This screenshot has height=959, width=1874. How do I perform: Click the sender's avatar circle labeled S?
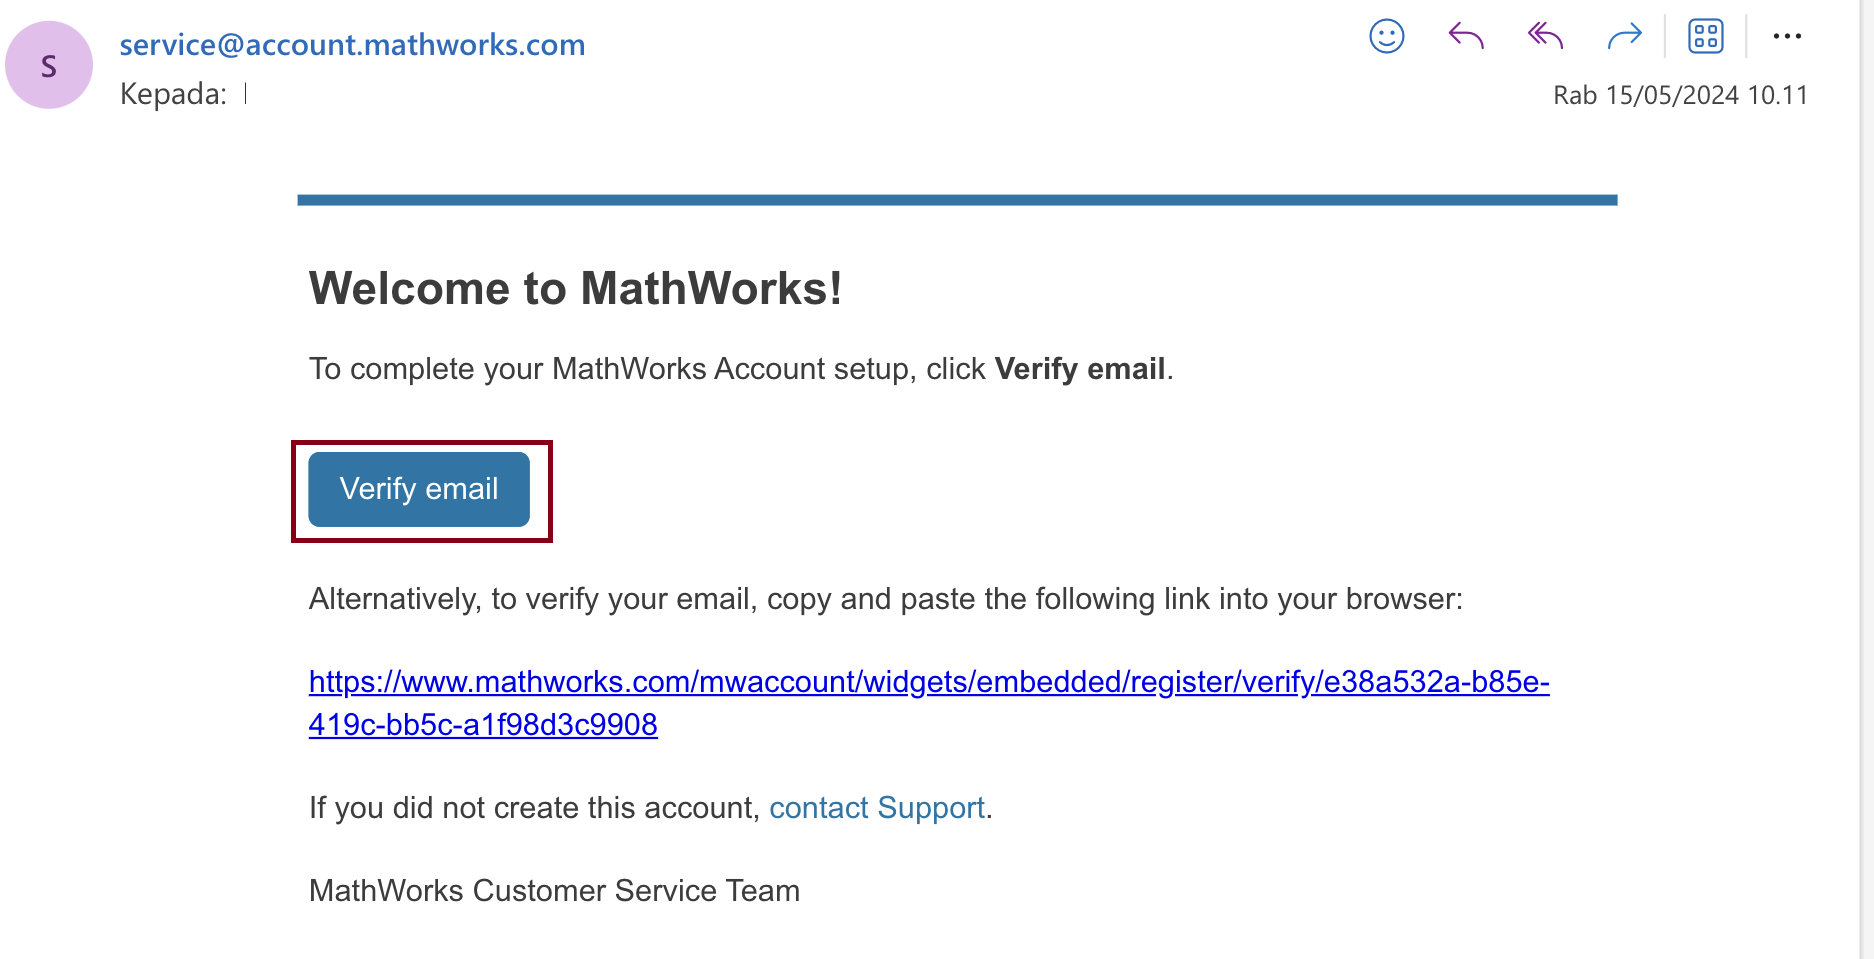49,65
